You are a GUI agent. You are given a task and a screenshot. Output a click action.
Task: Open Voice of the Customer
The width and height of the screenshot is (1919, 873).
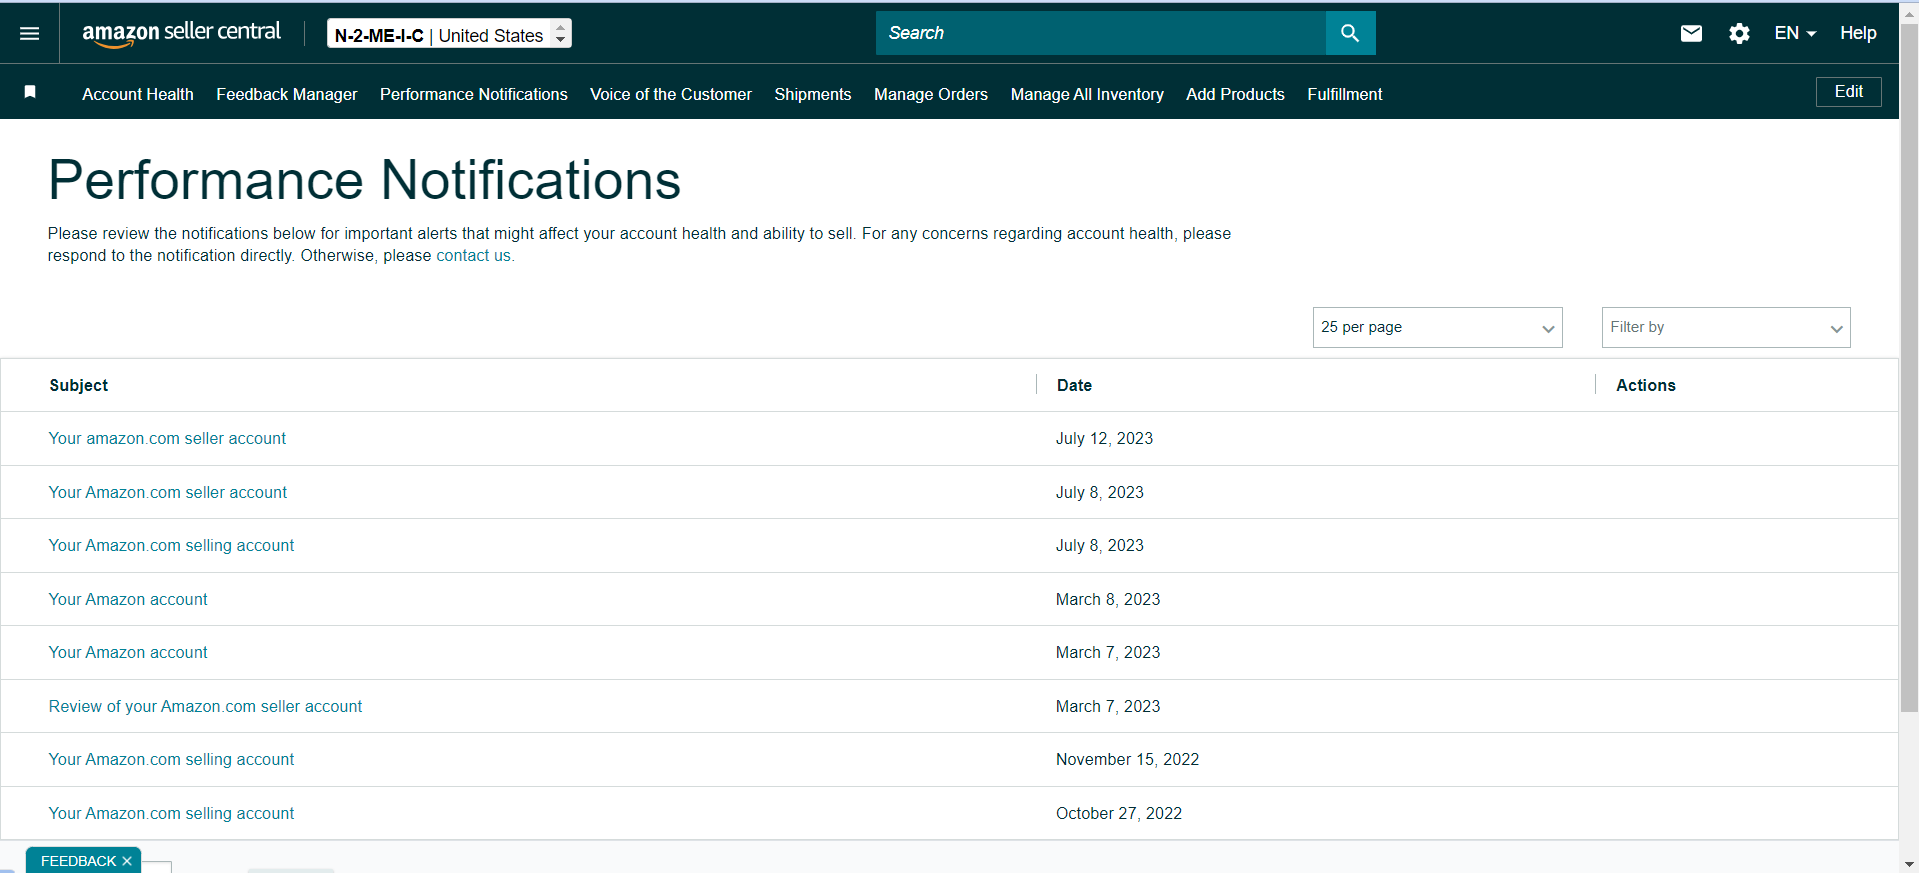[671, 94]
